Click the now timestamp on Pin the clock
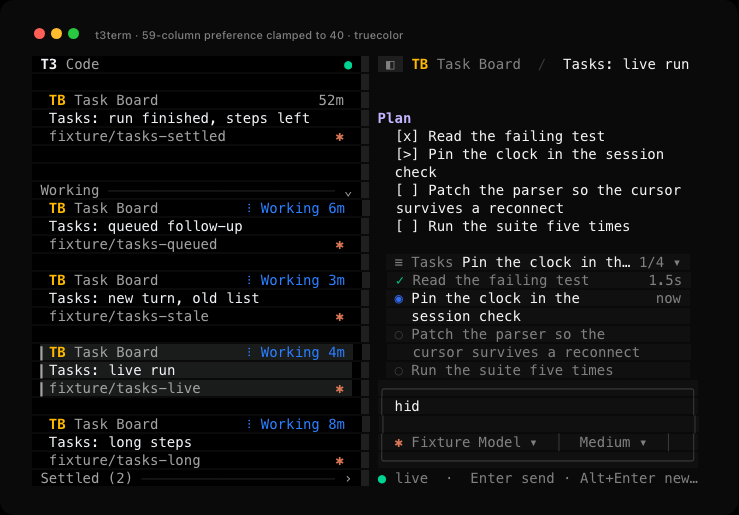 tap(668, 298)
